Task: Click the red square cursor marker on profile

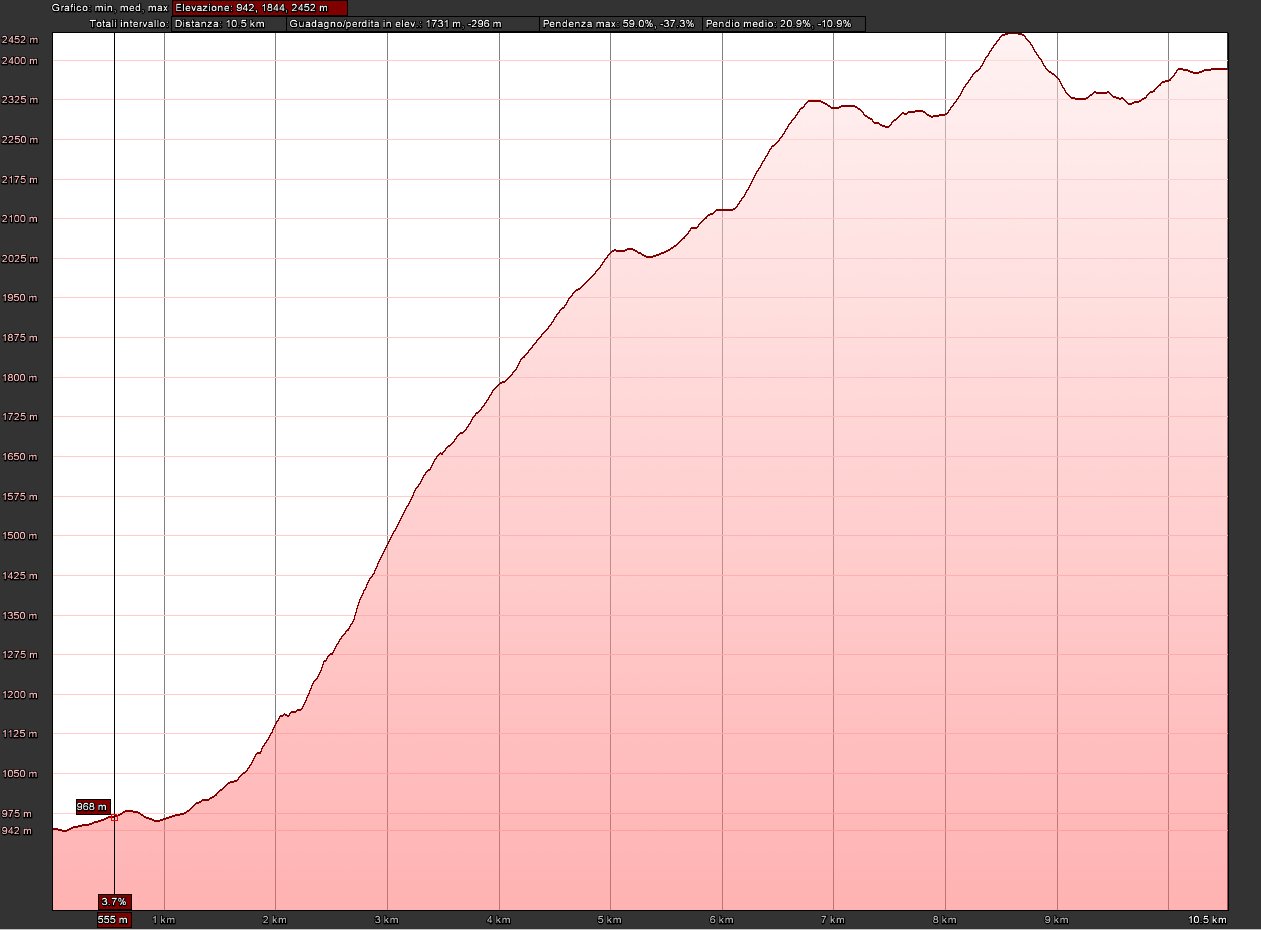Action: [x=114, y=817]
